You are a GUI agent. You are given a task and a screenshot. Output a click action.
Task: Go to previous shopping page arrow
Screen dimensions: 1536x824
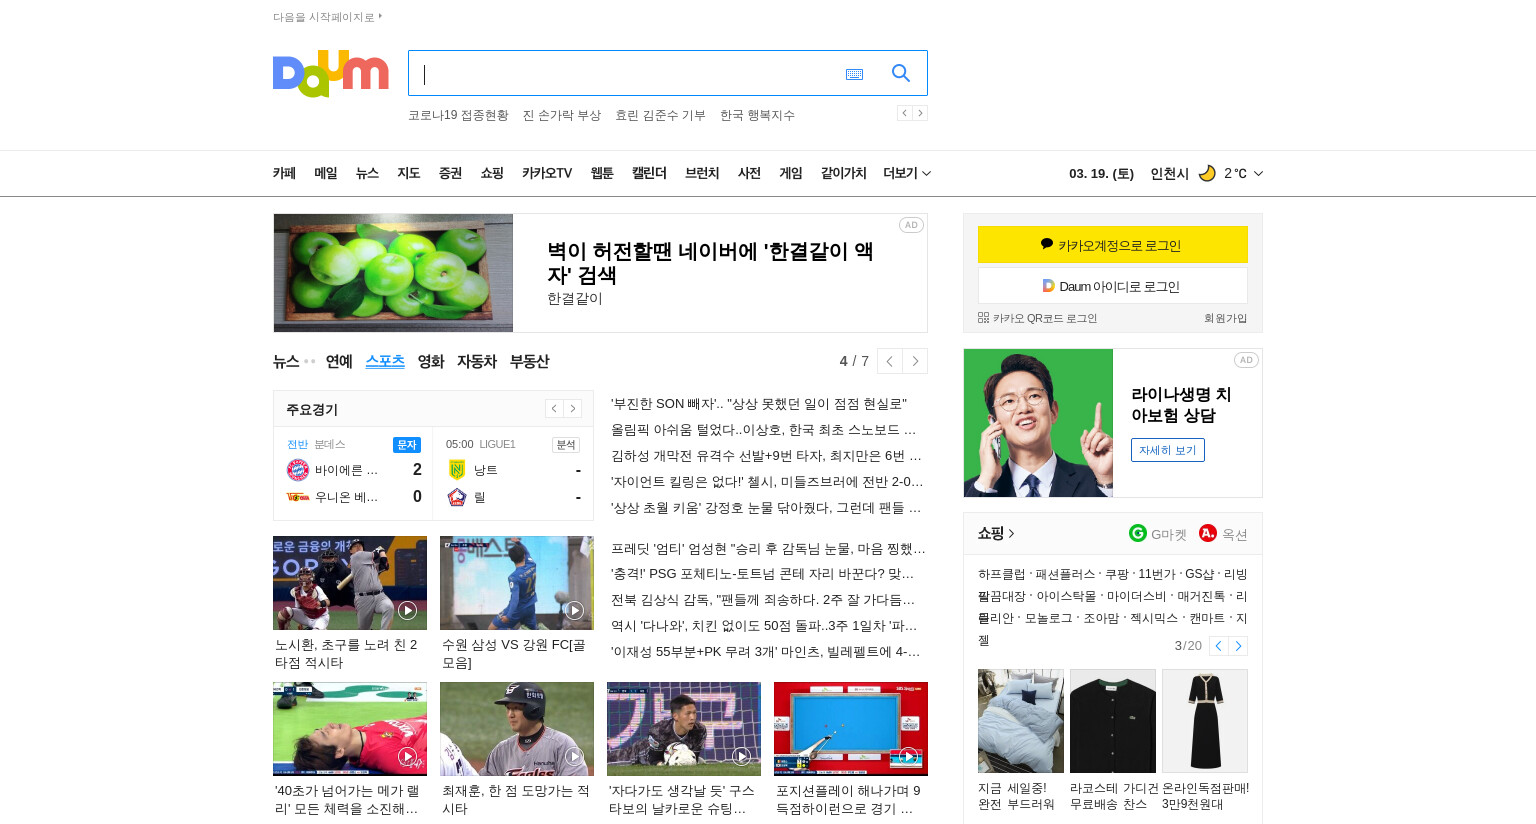[1219, 646]
